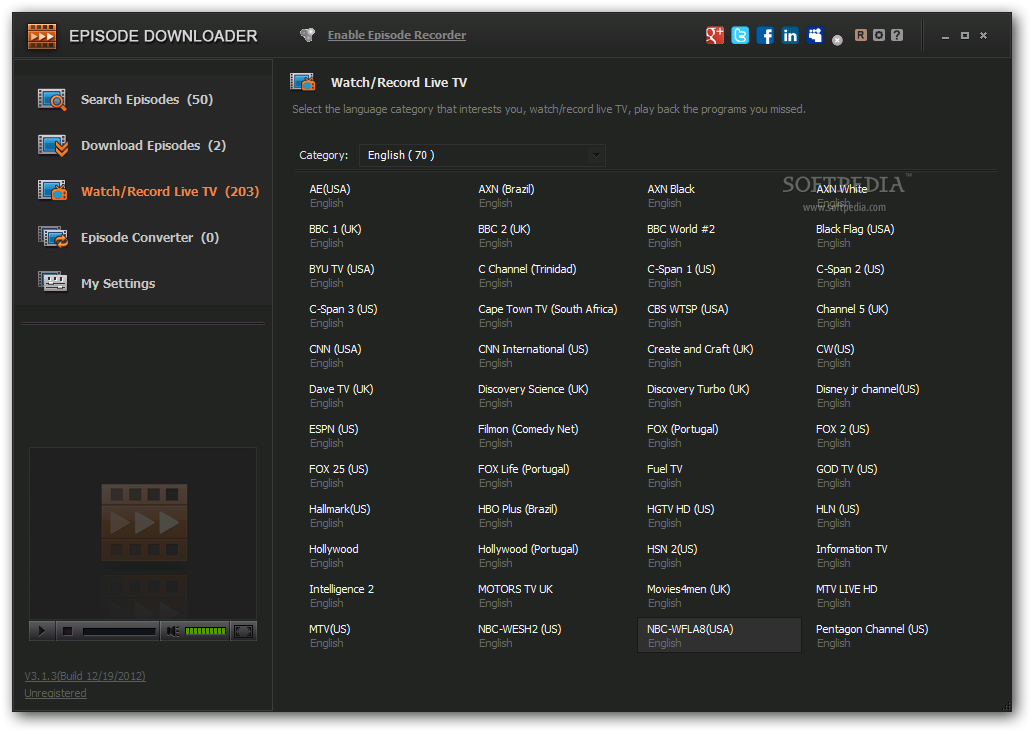Share on Google Plus
The width and height of the screenshot is (1032, 732).
pos(714,36)
